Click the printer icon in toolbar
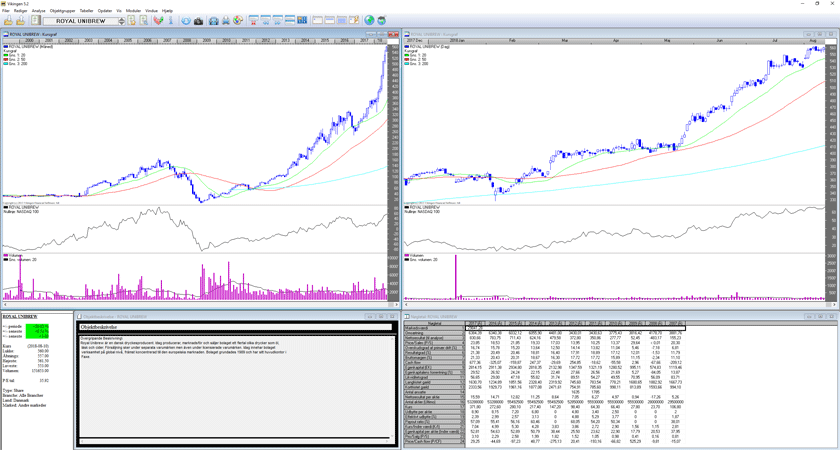 [226, 20]
